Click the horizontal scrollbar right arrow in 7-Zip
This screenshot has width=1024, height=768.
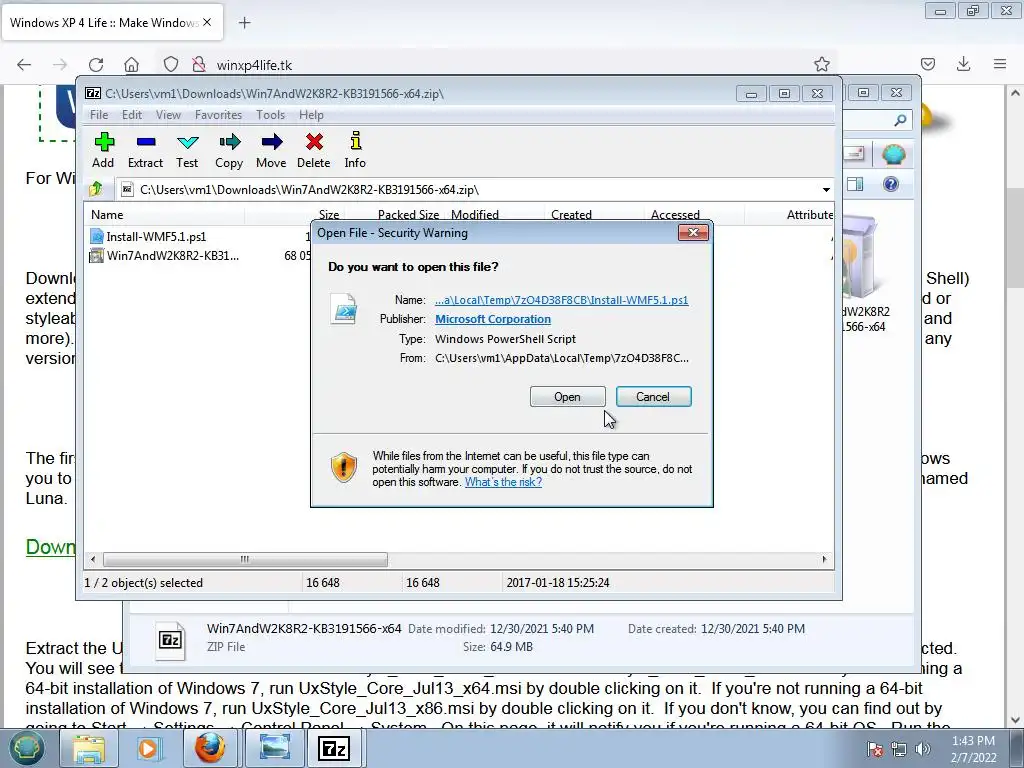824,559
